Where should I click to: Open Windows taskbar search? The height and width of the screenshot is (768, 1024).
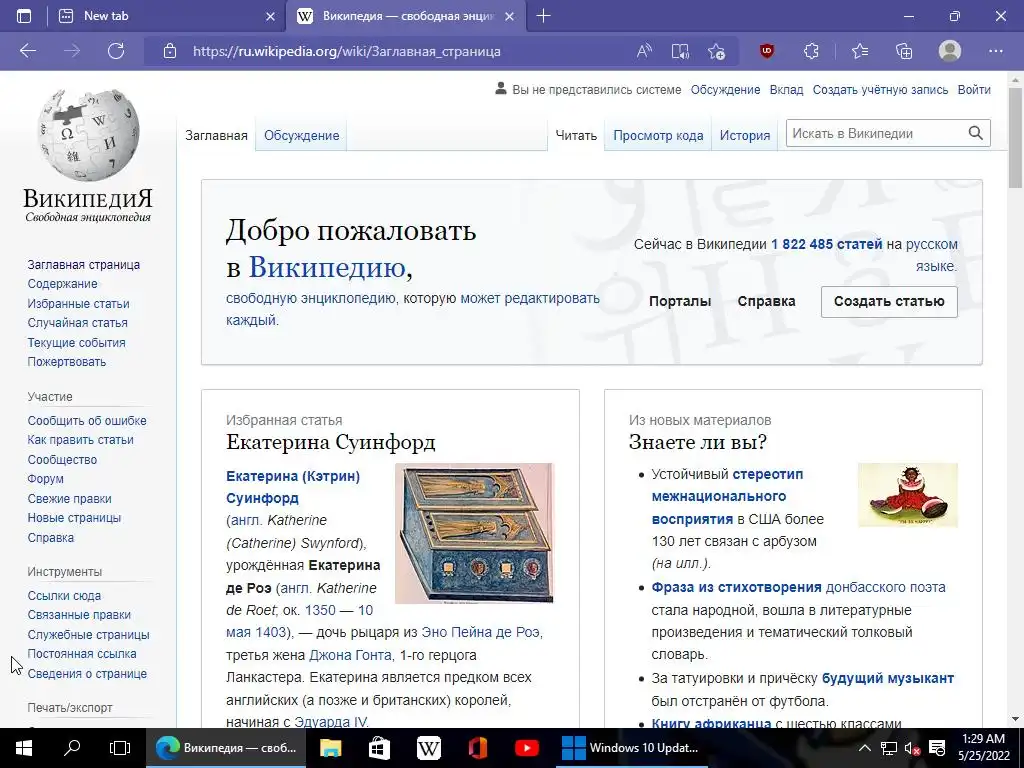(72, 748)
